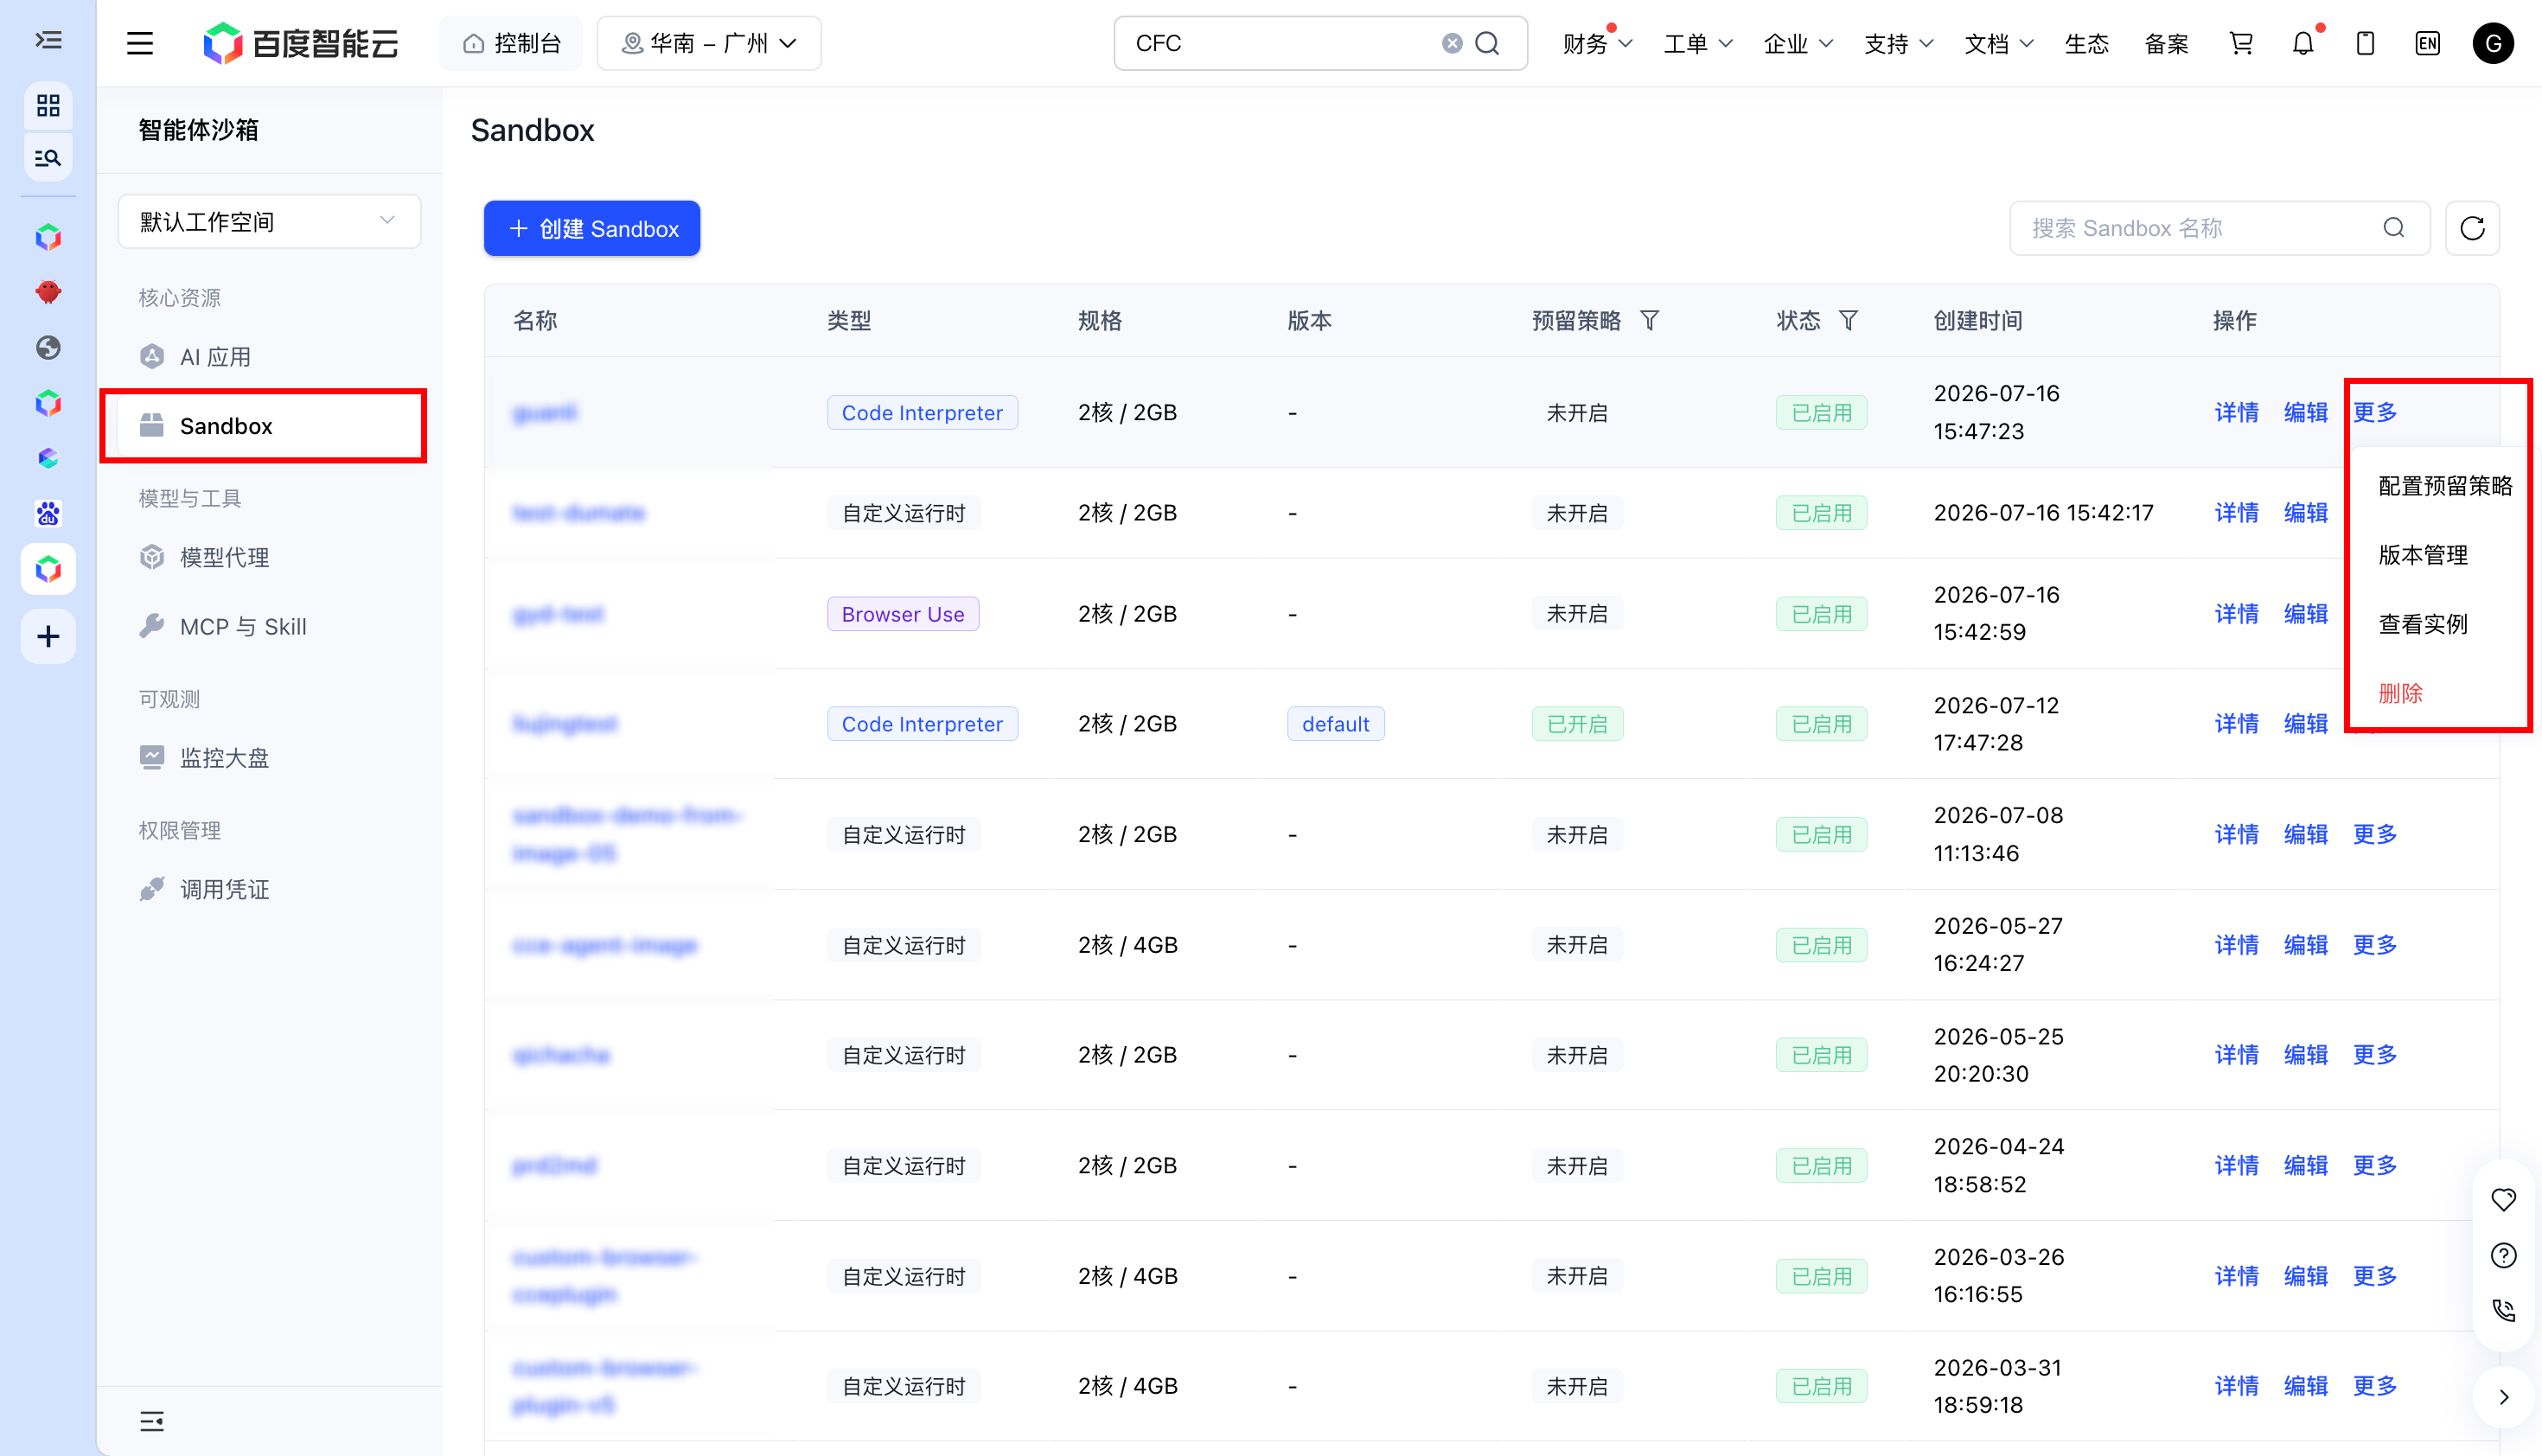Click the Baidu paw icon in left rail
The height and width of the screenshot is (1456, 2542).
tap(48, 513)
